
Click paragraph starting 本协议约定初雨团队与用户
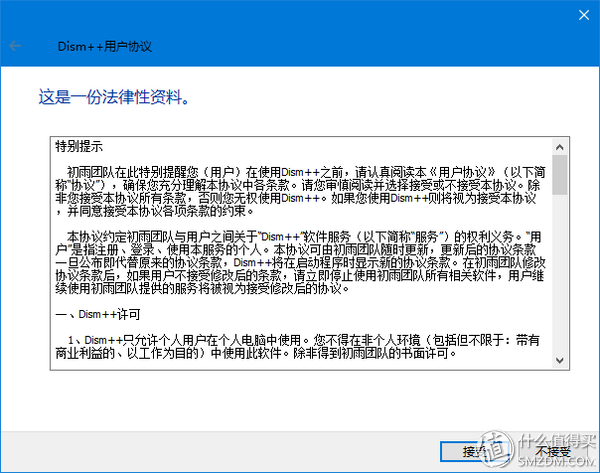click(300, 263)
